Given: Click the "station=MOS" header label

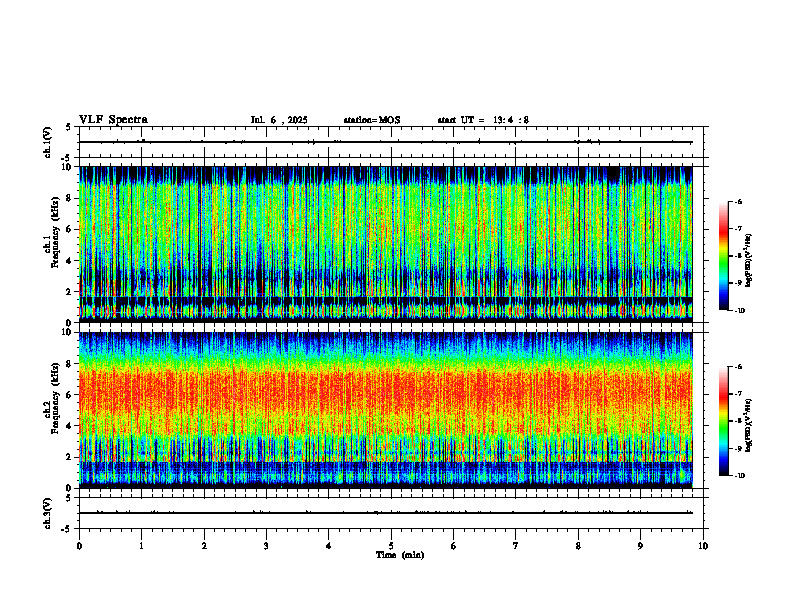Looking at the screenshot, I should click(372, 120).
